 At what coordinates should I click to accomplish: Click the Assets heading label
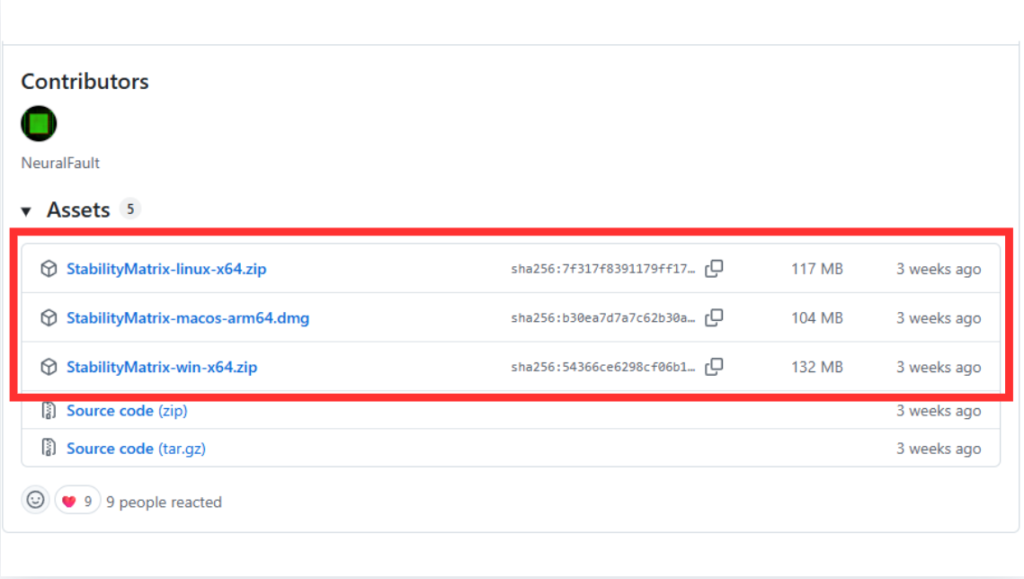point(78,210)
